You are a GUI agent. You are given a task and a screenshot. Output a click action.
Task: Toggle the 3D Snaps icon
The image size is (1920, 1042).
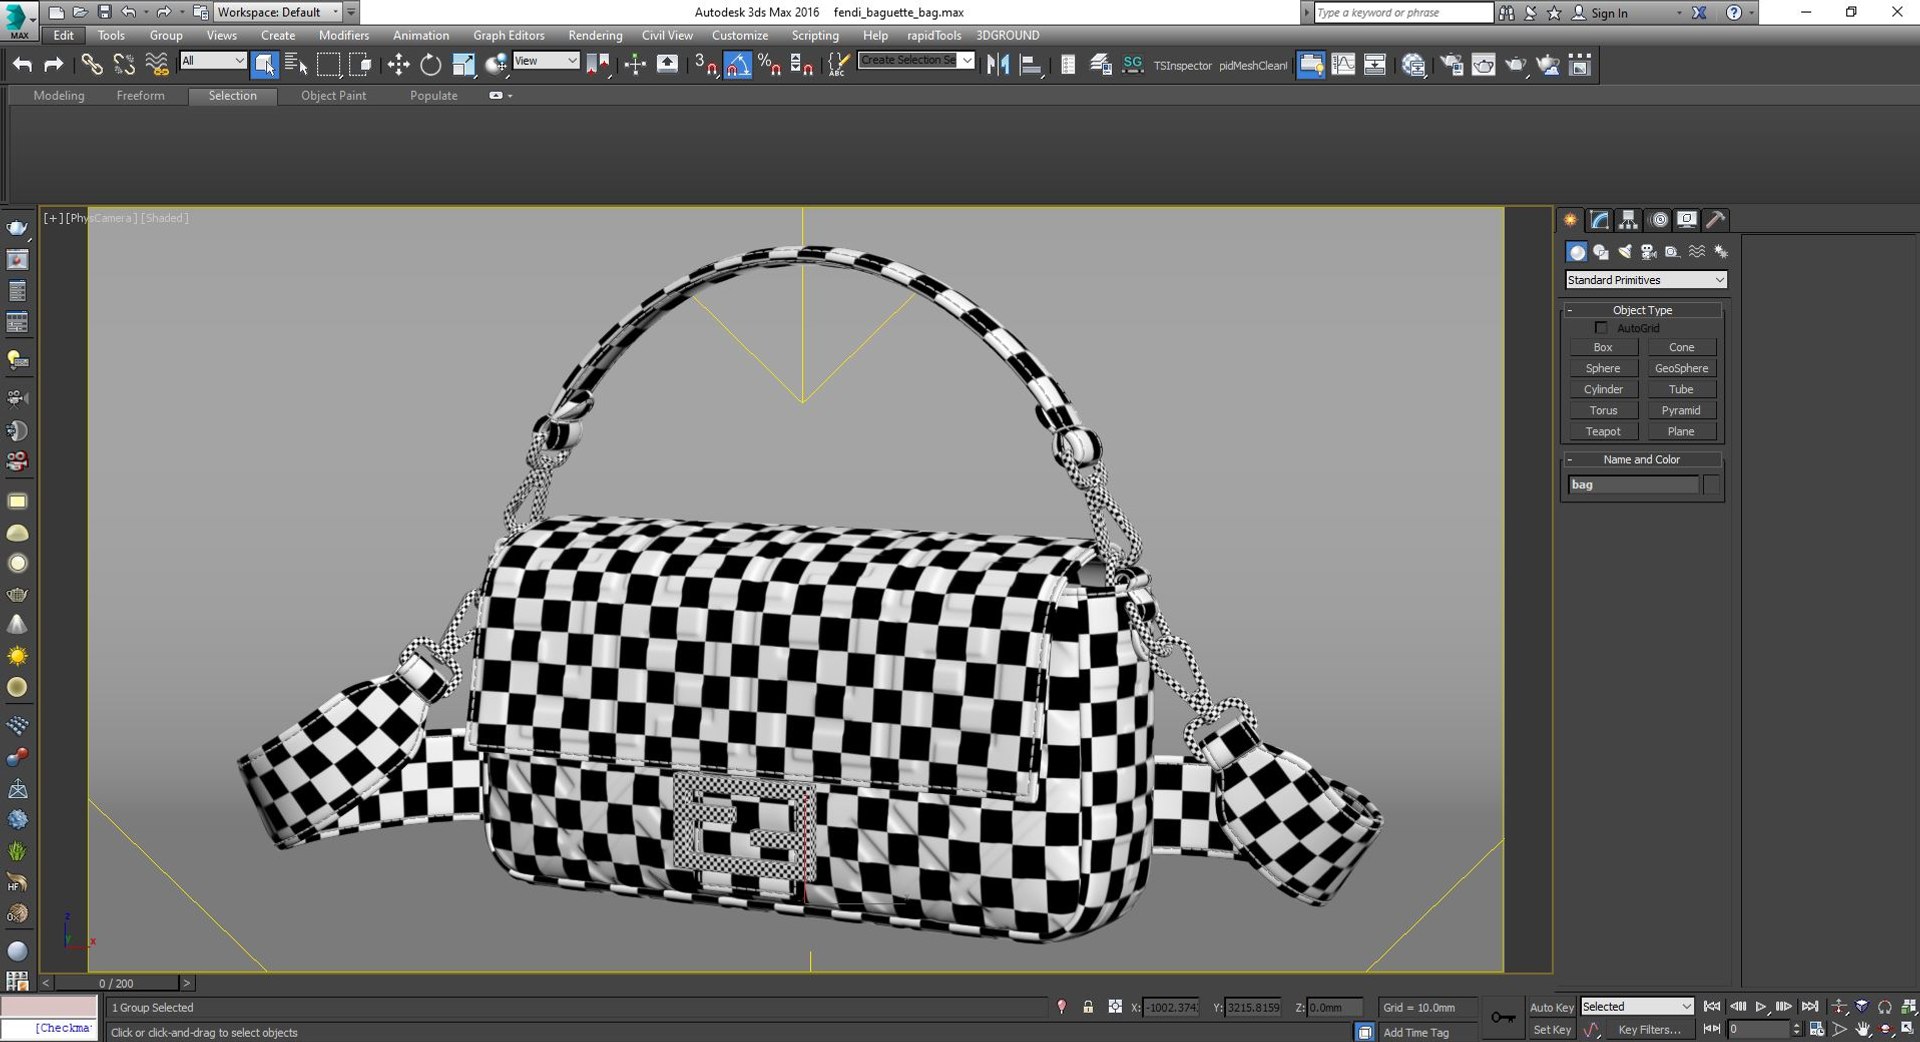pos(706,65)
